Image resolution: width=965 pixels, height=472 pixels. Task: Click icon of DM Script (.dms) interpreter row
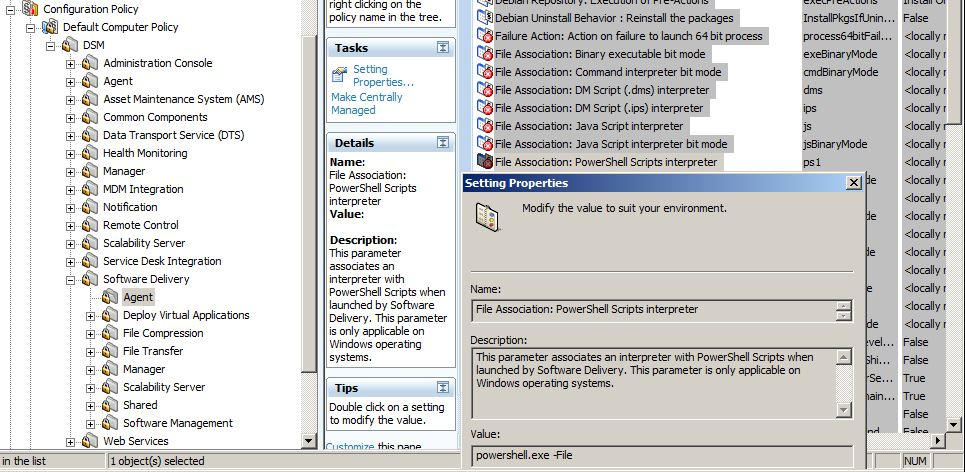485,90
